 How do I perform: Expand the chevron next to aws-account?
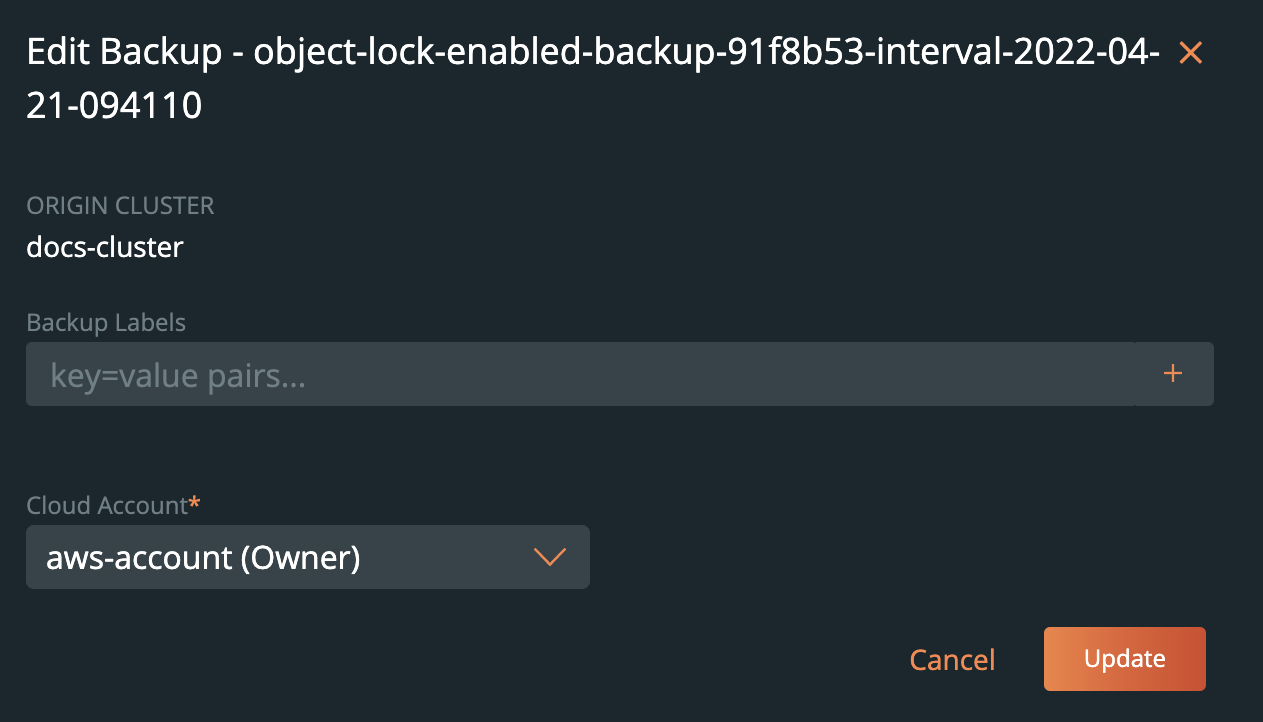[x=550, y=557]
